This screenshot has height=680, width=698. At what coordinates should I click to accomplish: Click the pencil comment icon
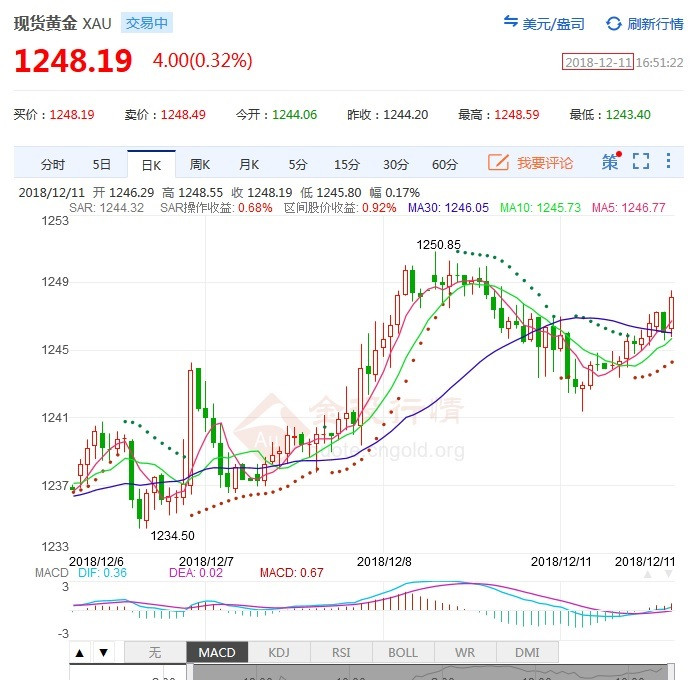pos(498,163)
